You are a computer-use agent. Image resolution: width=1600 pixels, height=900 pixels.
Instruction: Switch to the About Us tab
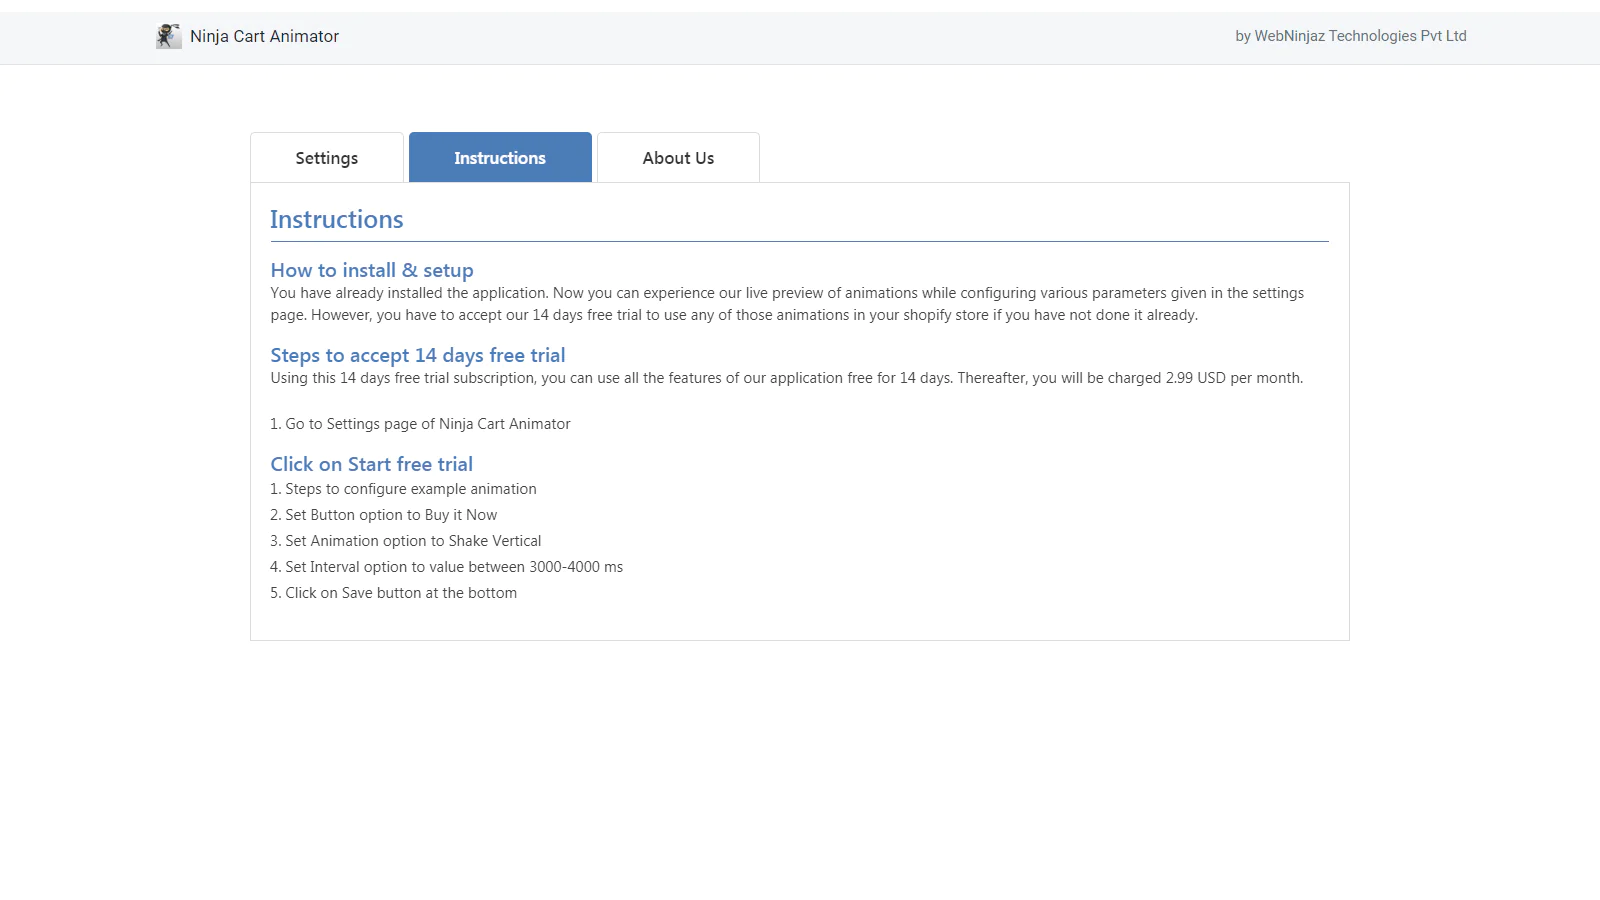click(x=678, y=158)
